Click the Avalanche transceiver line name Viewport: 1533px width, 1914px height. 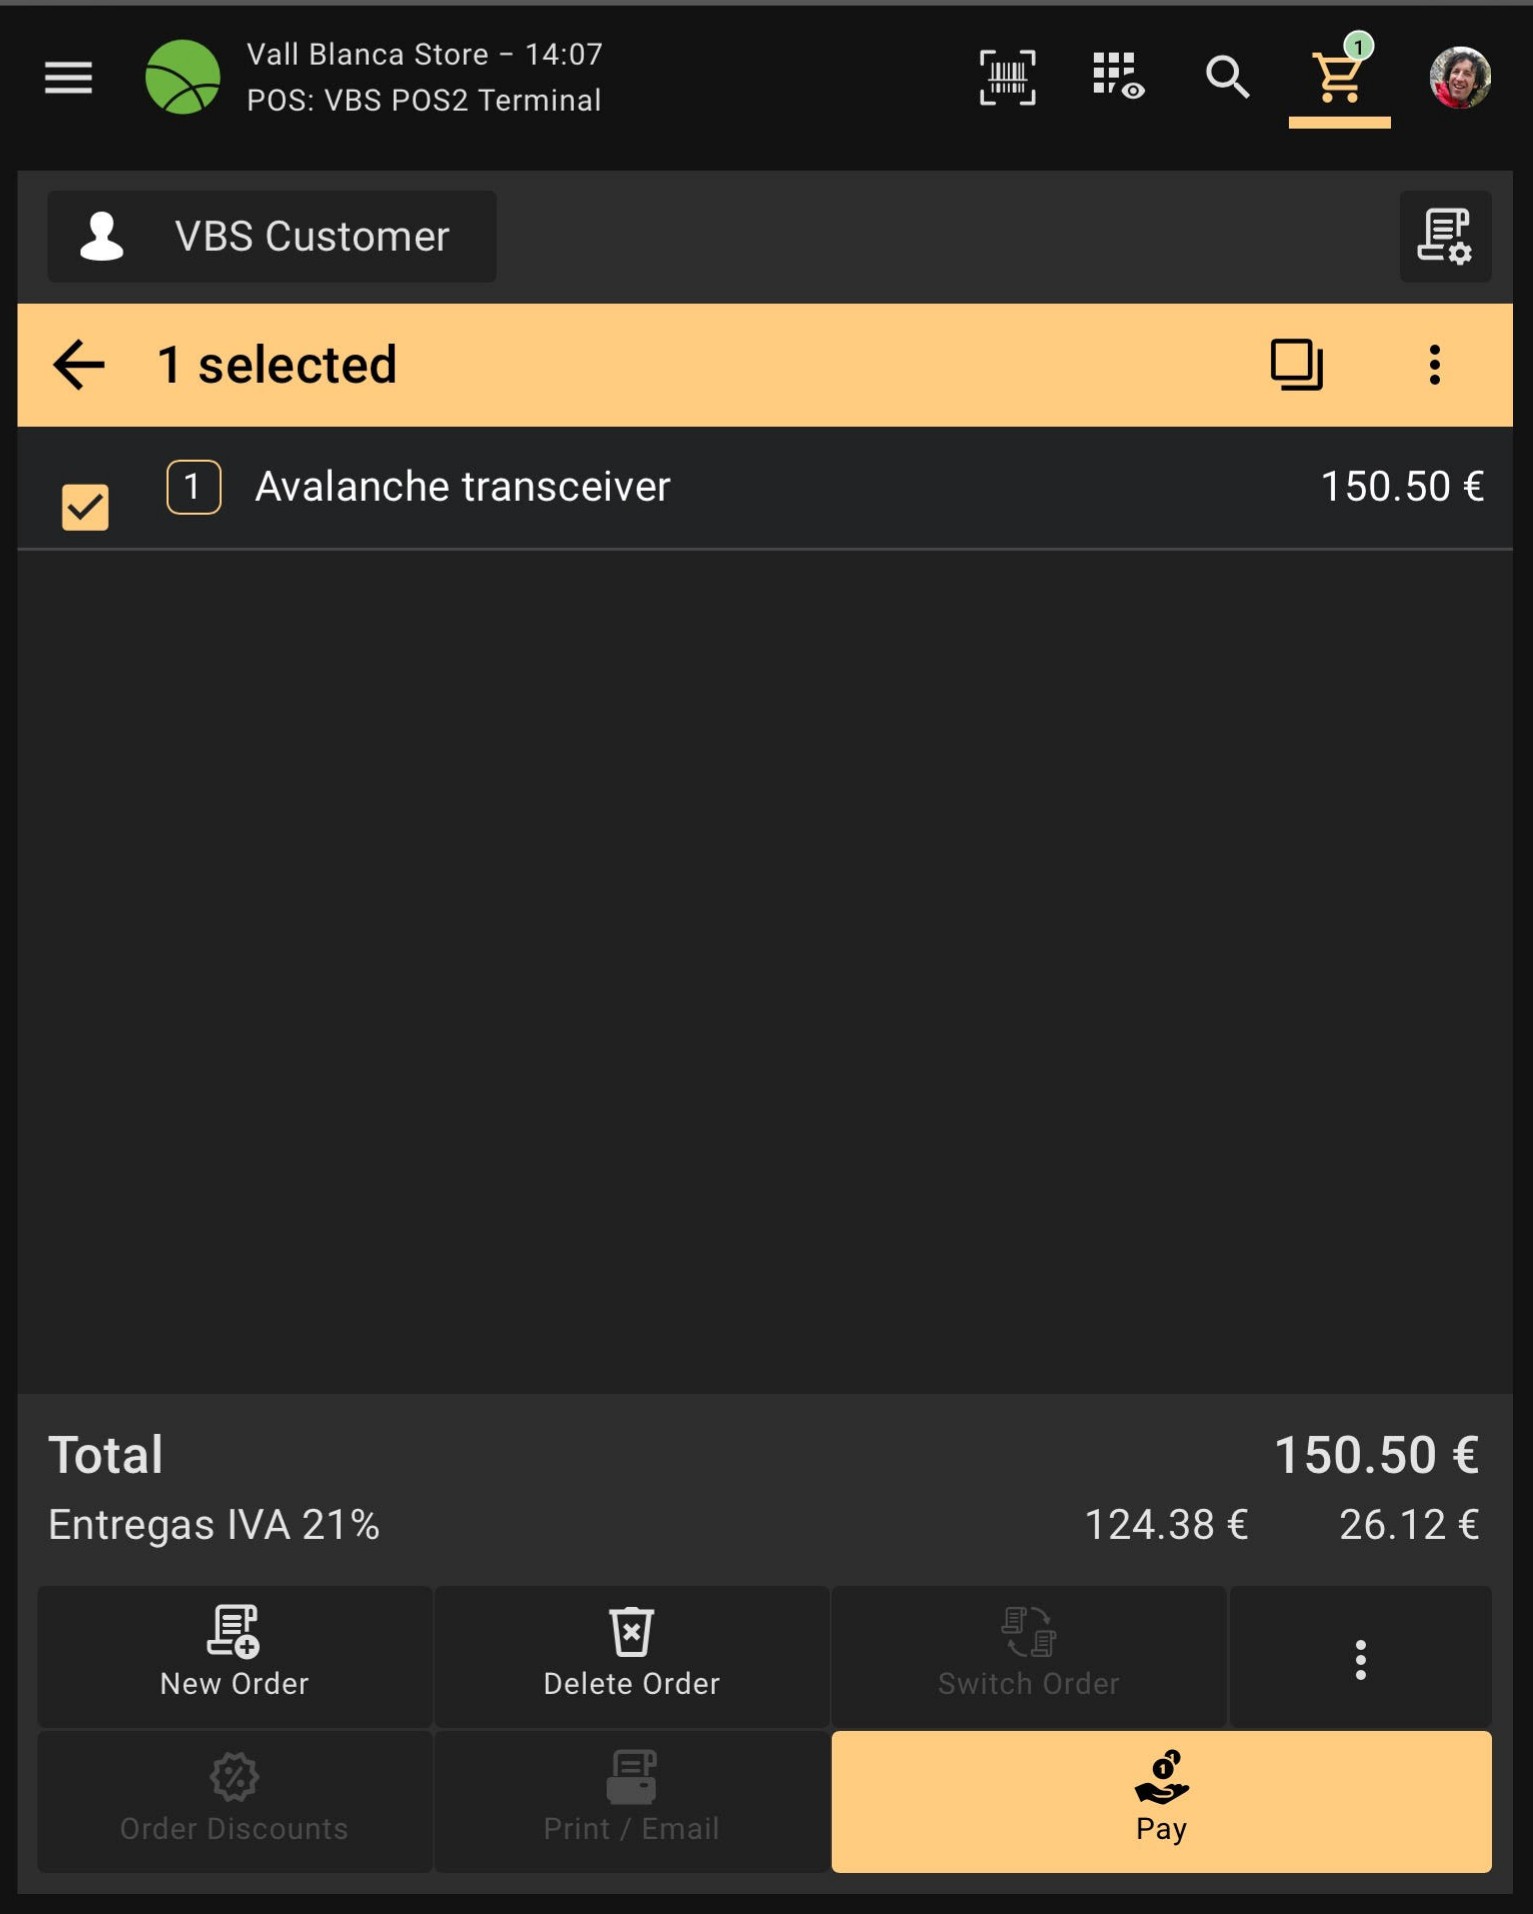coord(462,487)
